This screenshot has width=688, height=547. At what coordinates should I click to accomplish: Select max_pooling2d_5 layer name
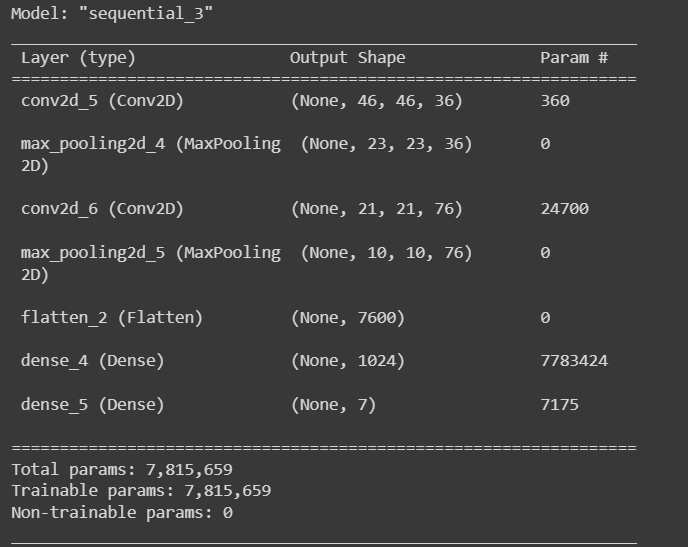tap(151, 263)
